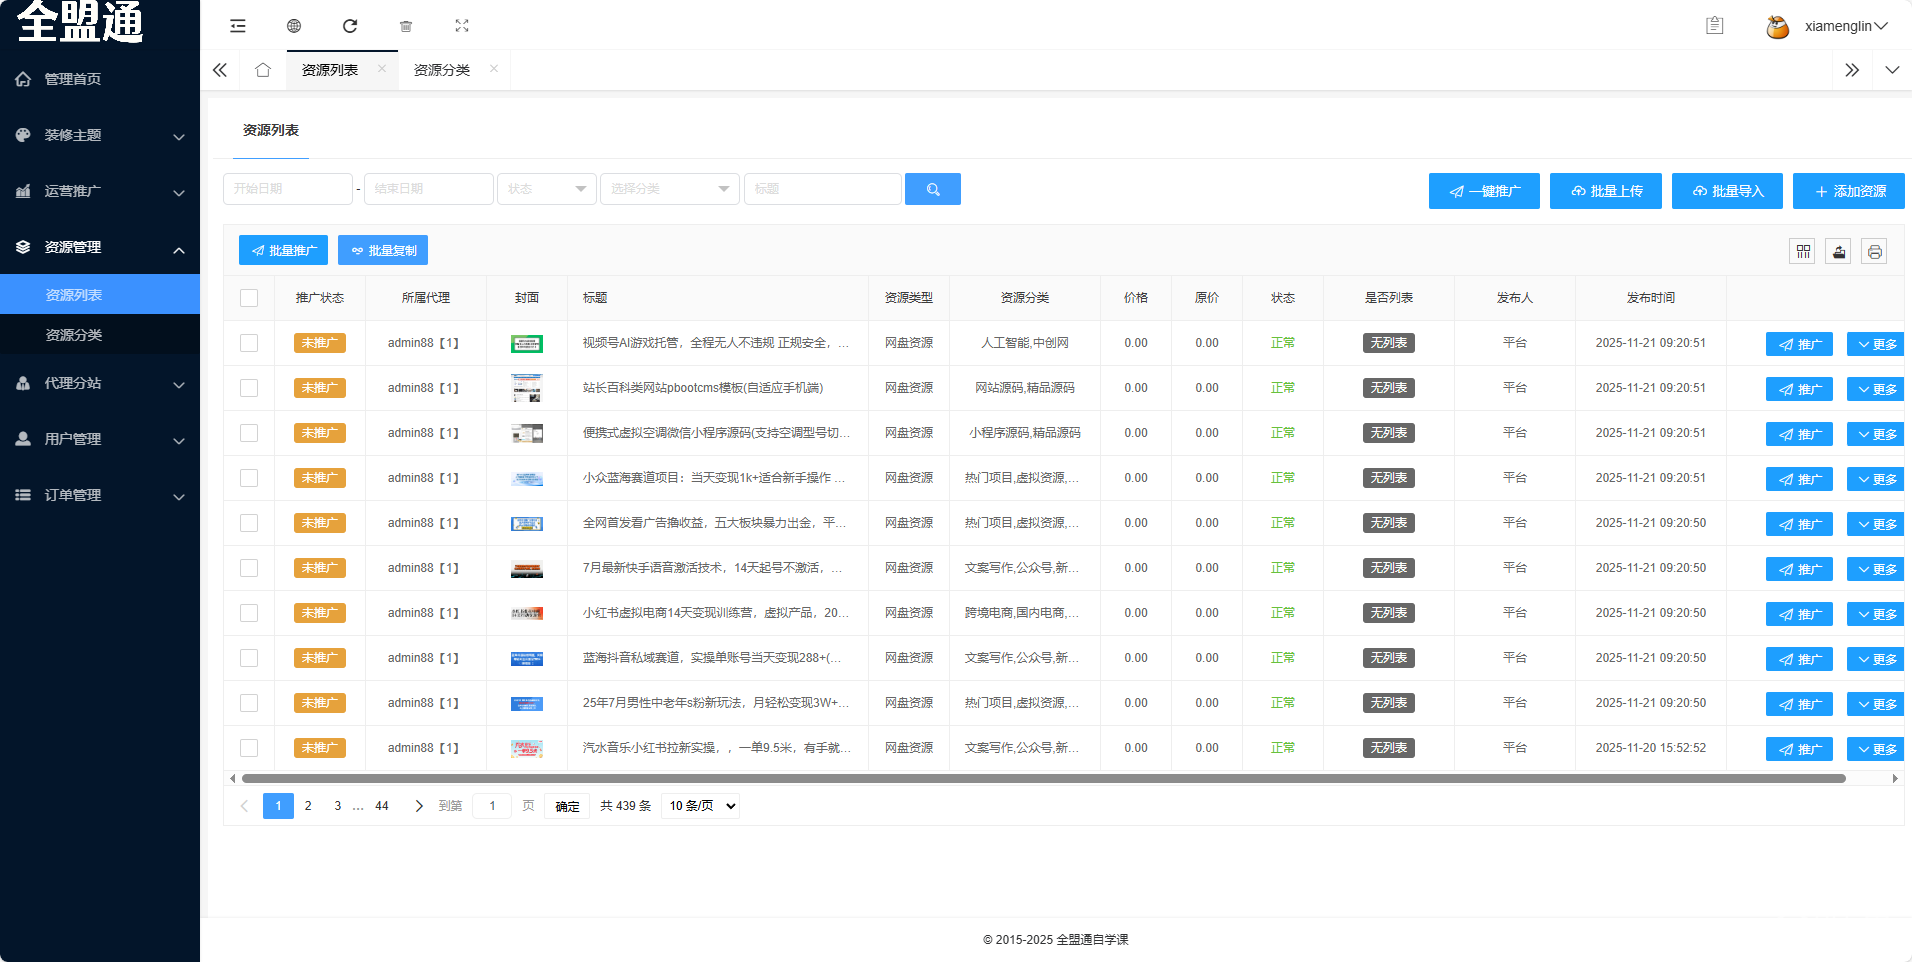Select checkbox of the last table row

(x=249, y=748)
